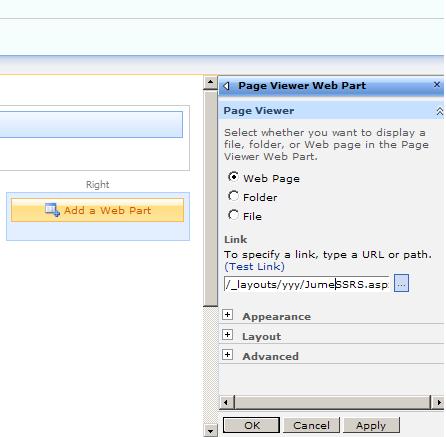Expand the Advanced section
The image size is (446, 437).
pos(227,354)
